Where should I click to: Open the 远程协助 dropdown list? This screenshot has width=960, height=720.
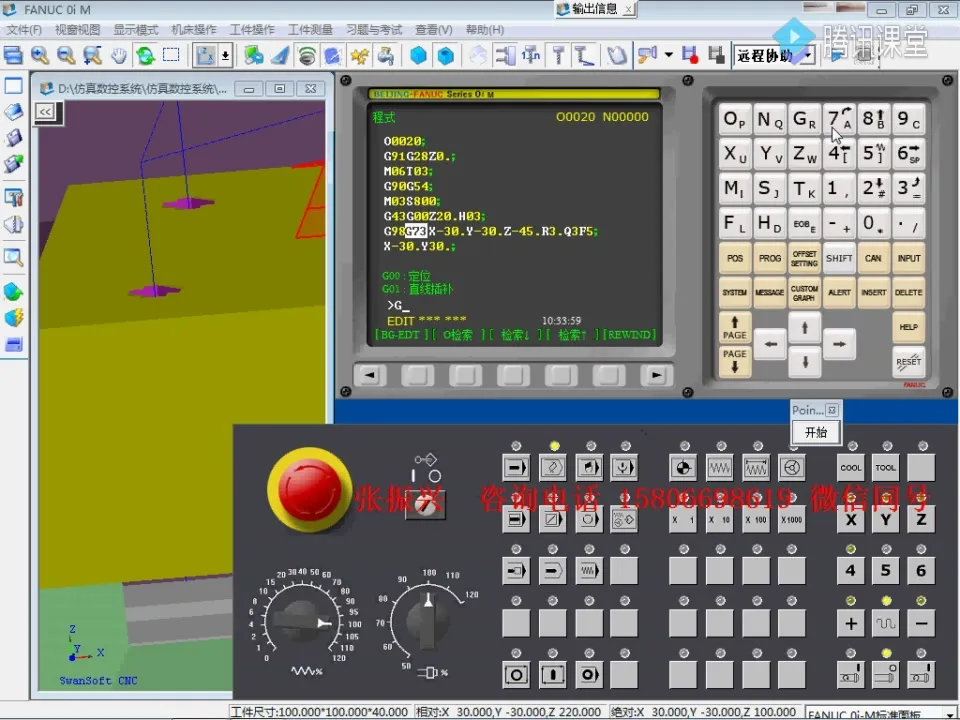click(807, 56)
